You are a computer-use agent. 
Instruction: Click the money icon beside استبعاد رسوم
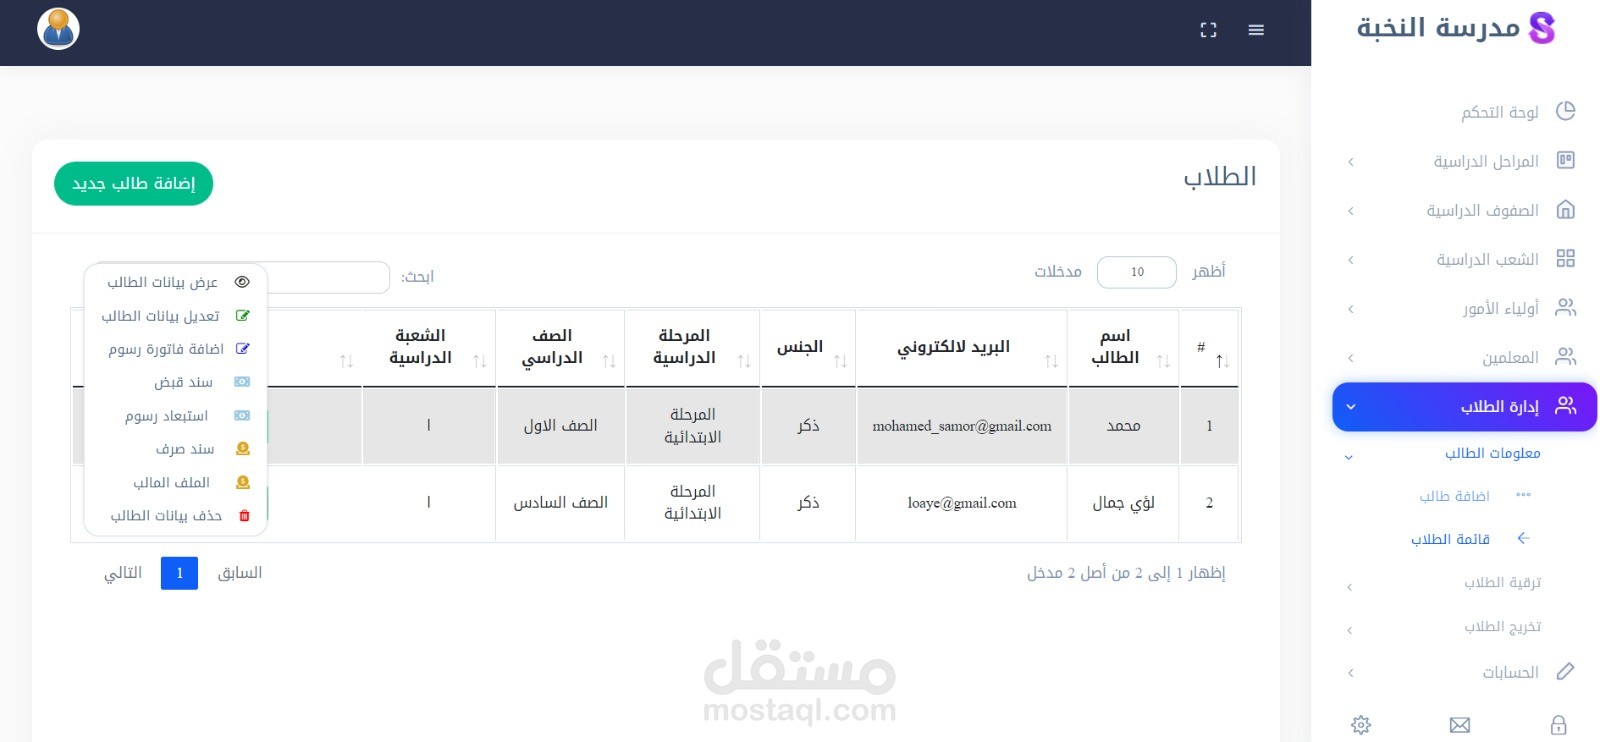click(242, 415)
